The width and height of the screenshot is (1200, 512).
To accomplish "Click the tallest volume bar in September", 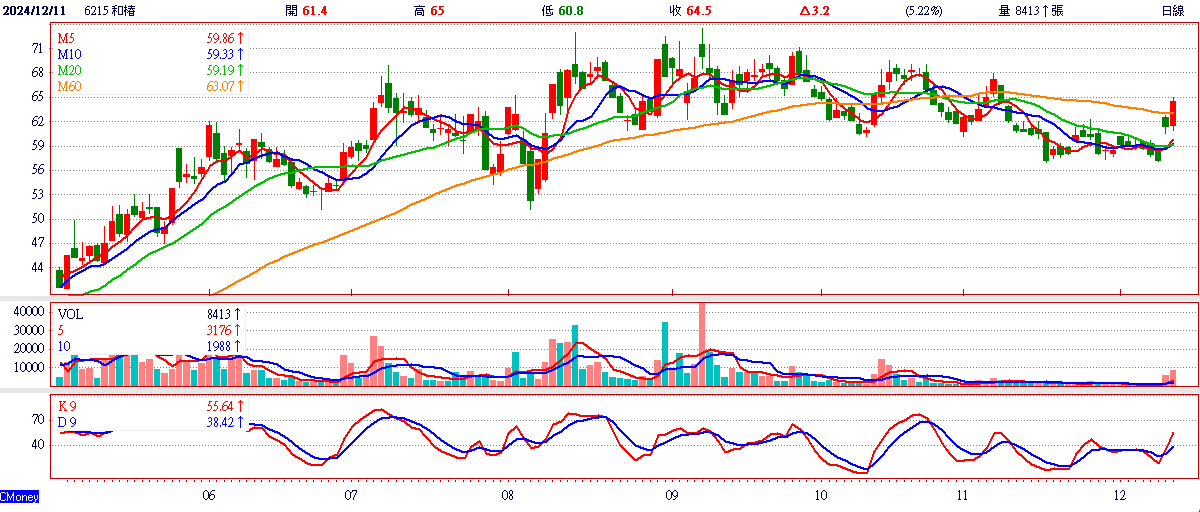I will coord(702,343).
